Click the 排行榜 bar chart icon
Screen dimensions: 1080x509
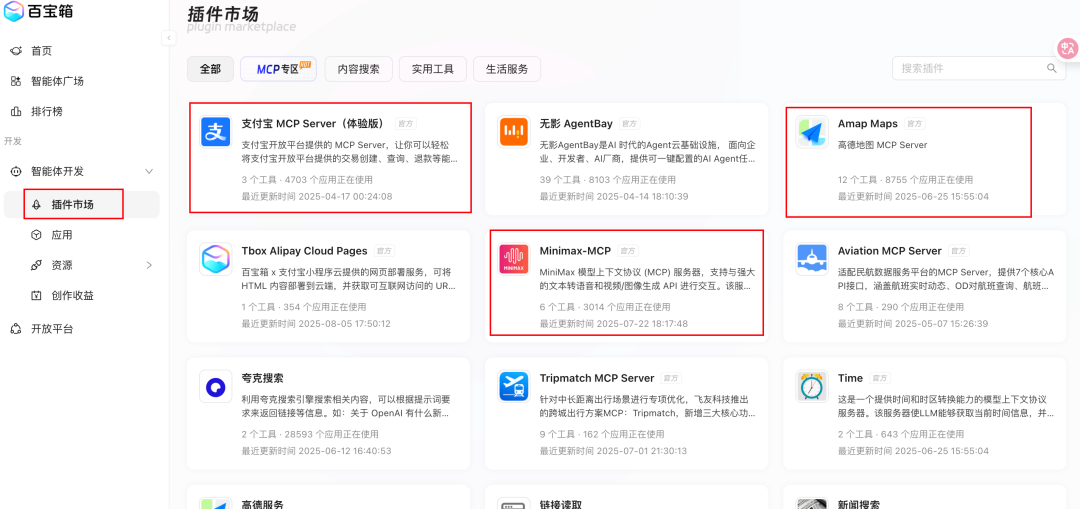pos(16,112)
